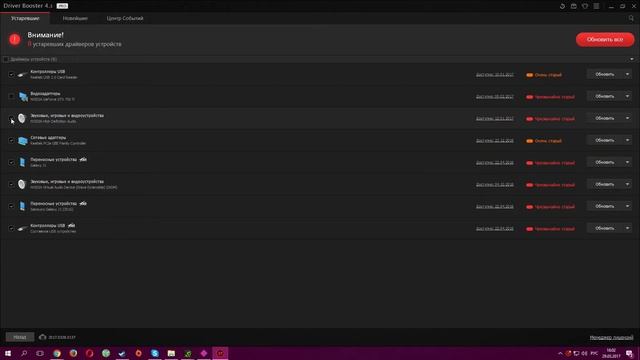Click the red warning exclamation icon
This screenshot has width=640, height=360.
click(15, 40)
